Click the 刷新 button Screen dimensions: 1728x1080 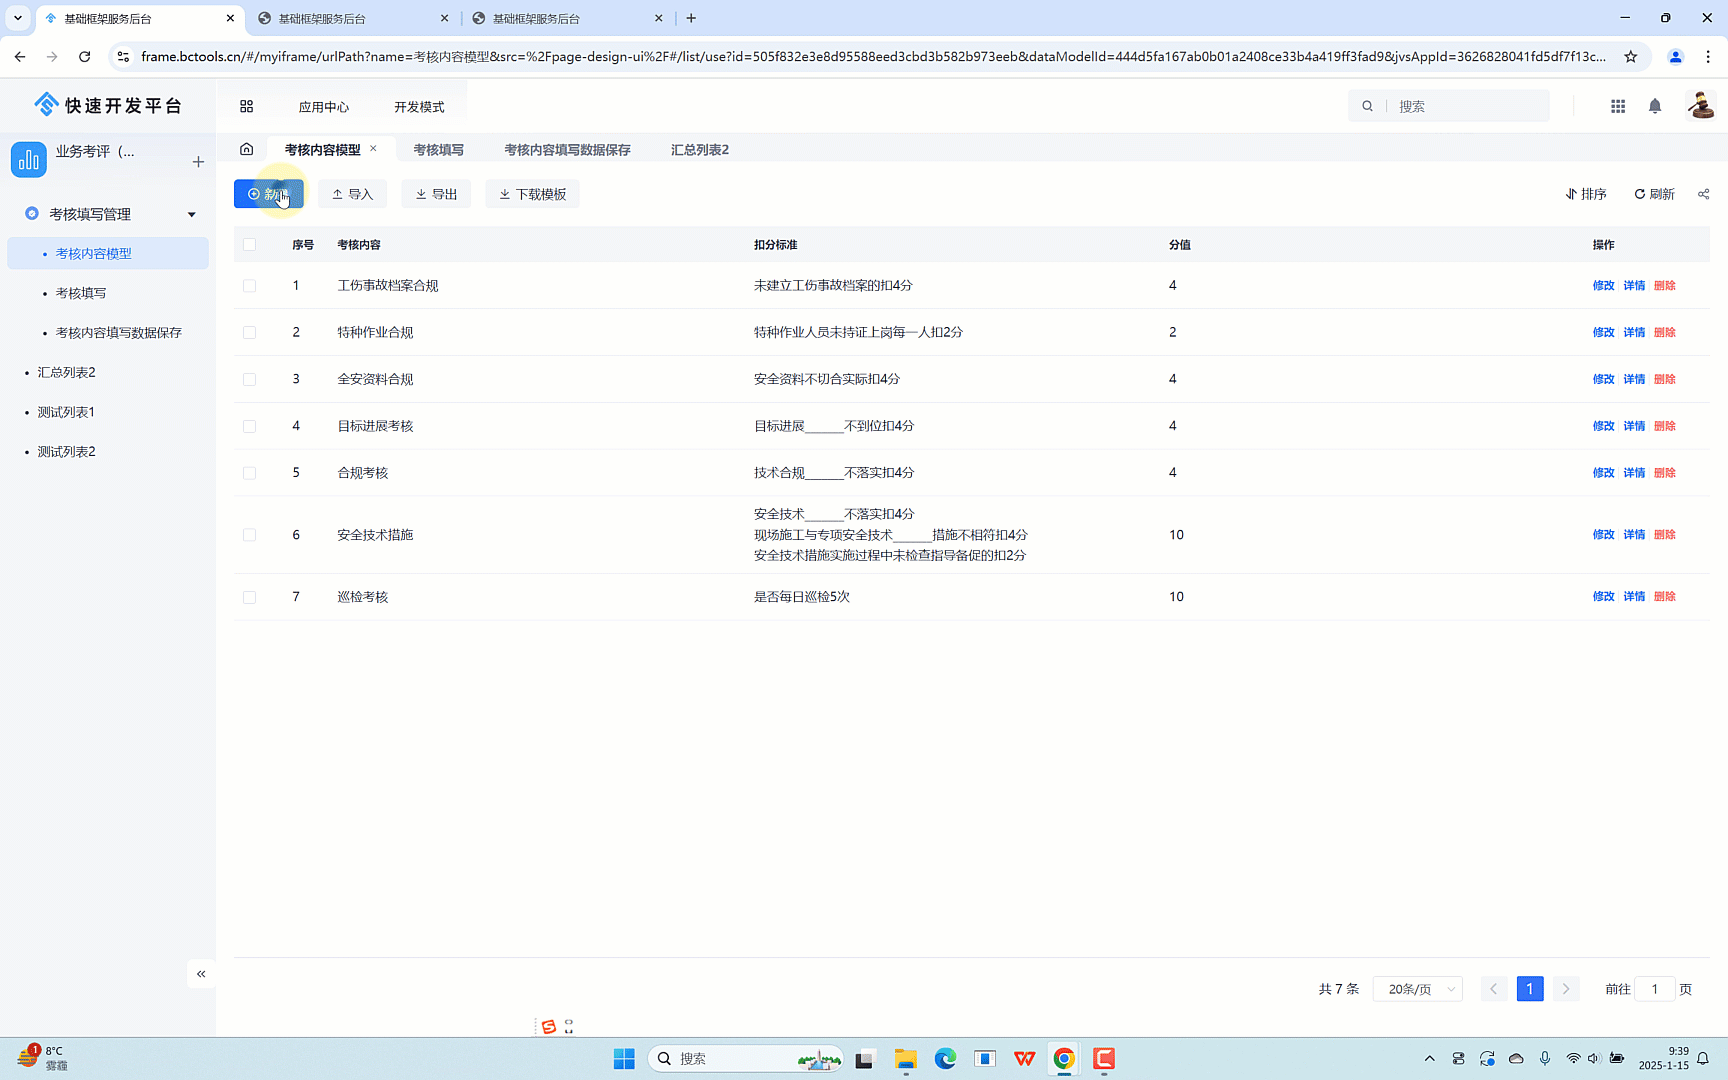pyautogui.click(x=1655, y=194)
